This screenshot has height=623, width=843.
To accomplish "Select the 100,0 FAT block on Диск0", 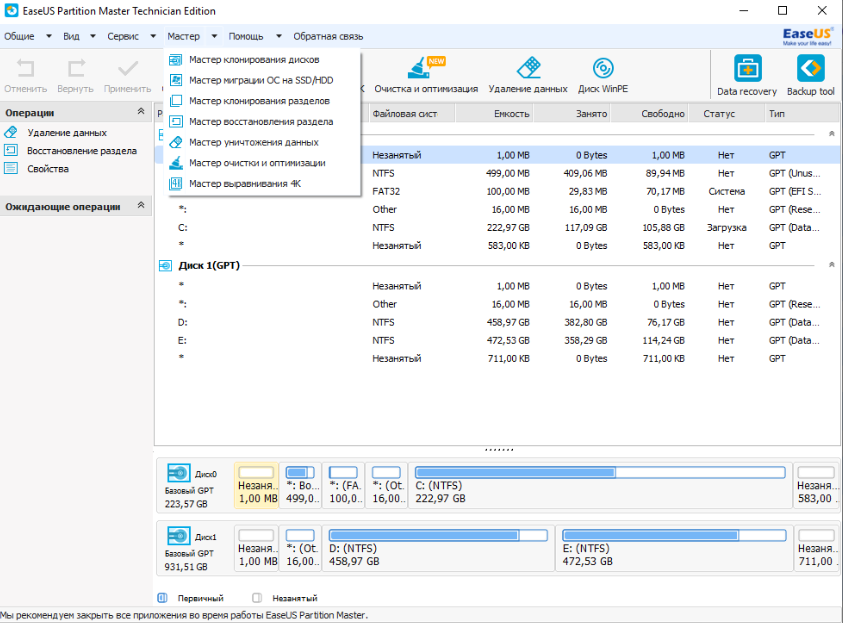I will 344,485.
